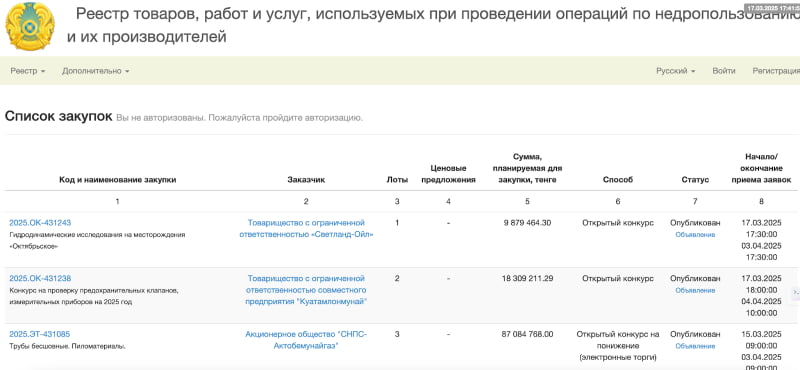Click the Лоты column header
Viewport: 800px width, 370px height.
pos(397,180)
